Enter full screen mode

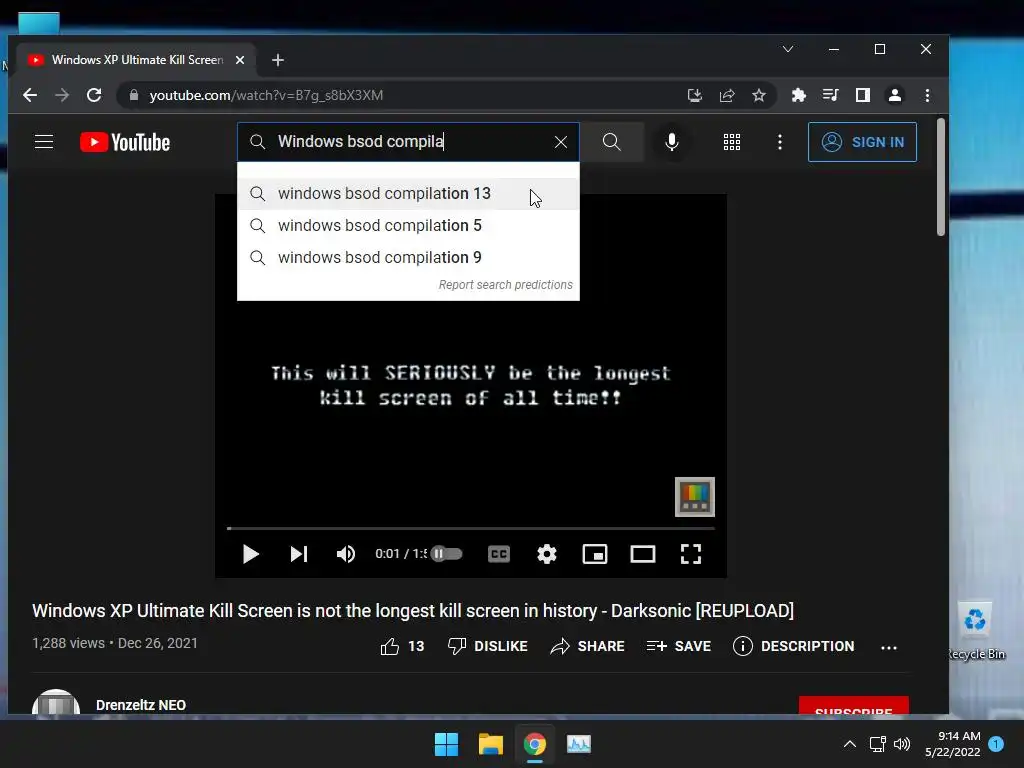click(x=691, y=554)
